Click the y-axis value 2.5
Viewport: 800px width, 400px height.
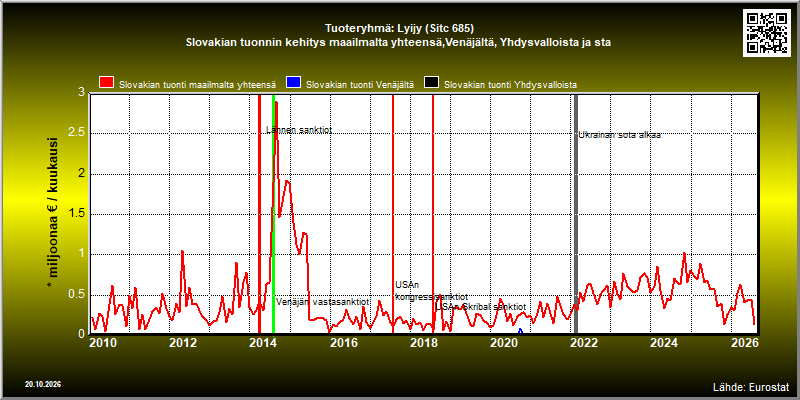pos(77,133)
